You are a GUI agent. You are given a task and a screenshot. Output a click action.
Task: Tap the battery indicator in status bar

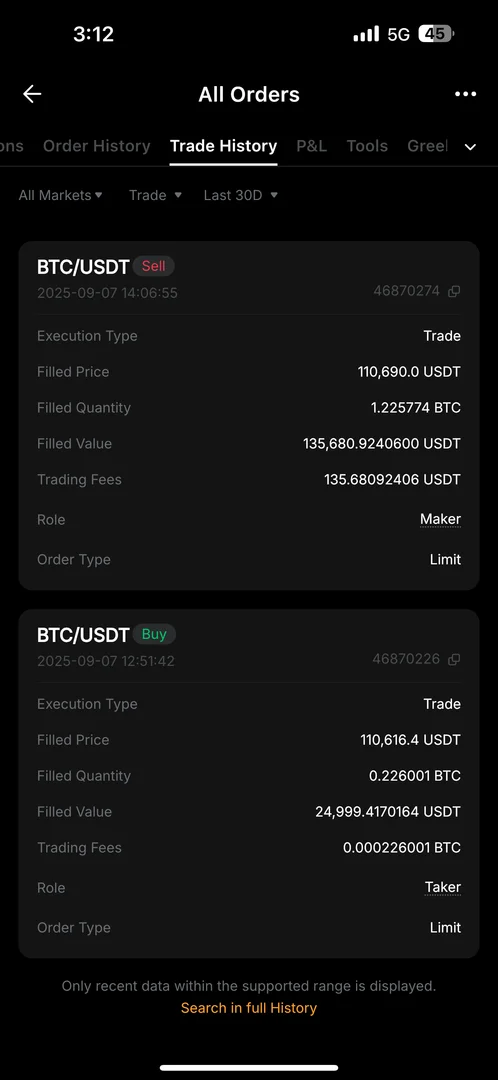point(435,34)
